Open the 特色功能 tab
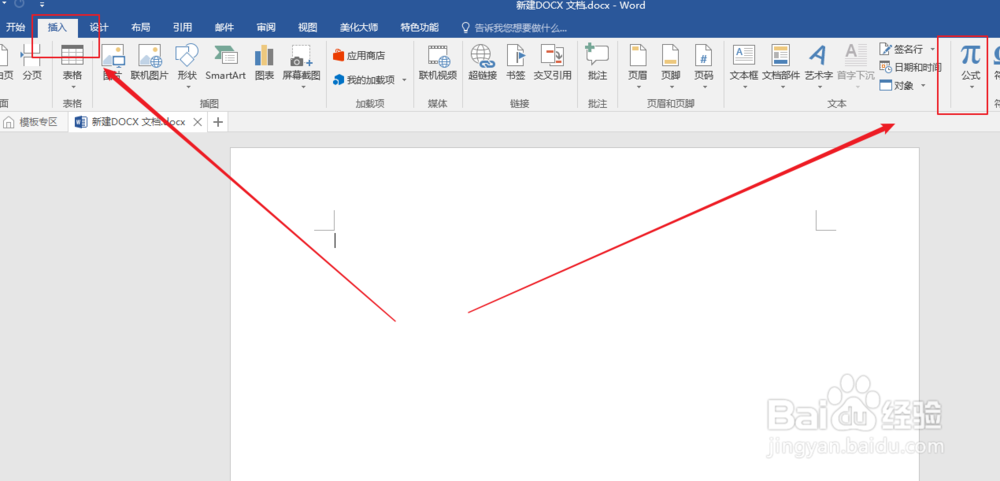 pyautogui.click(x=419, y=27)
